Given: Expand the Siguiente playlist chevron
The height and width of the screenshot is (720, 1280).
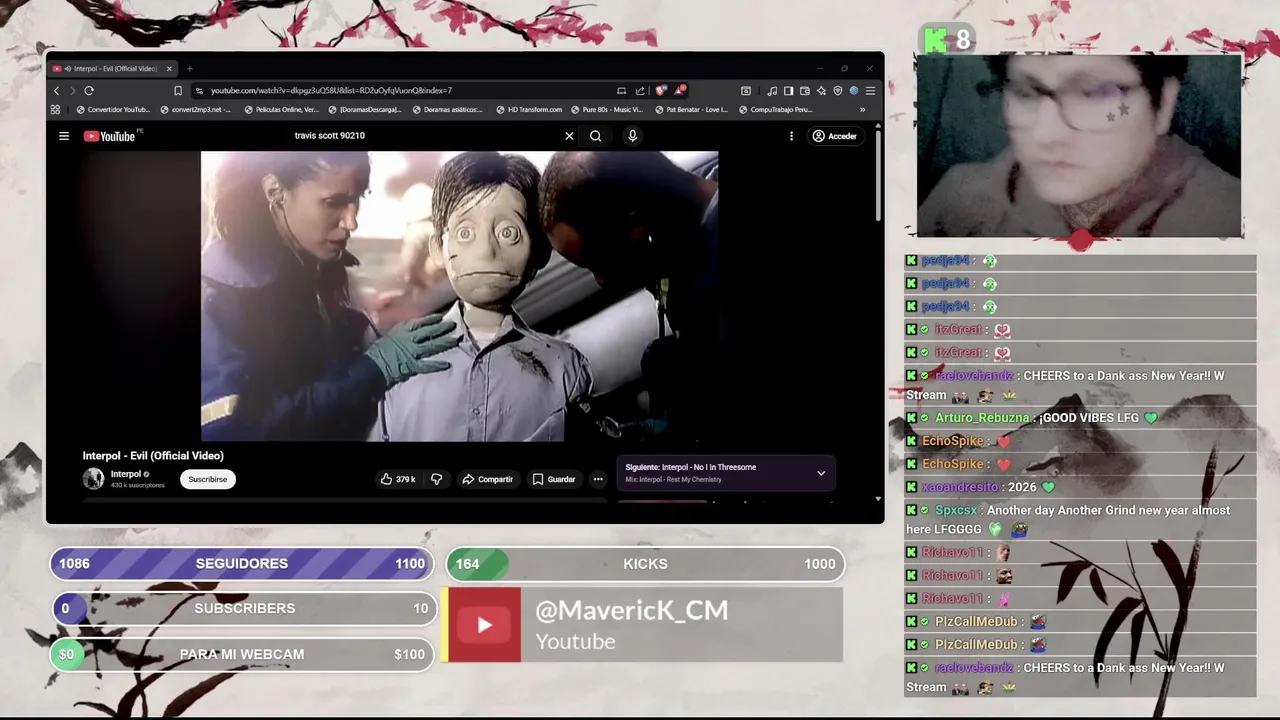Looking at the screenshot, I should (821, 473).
